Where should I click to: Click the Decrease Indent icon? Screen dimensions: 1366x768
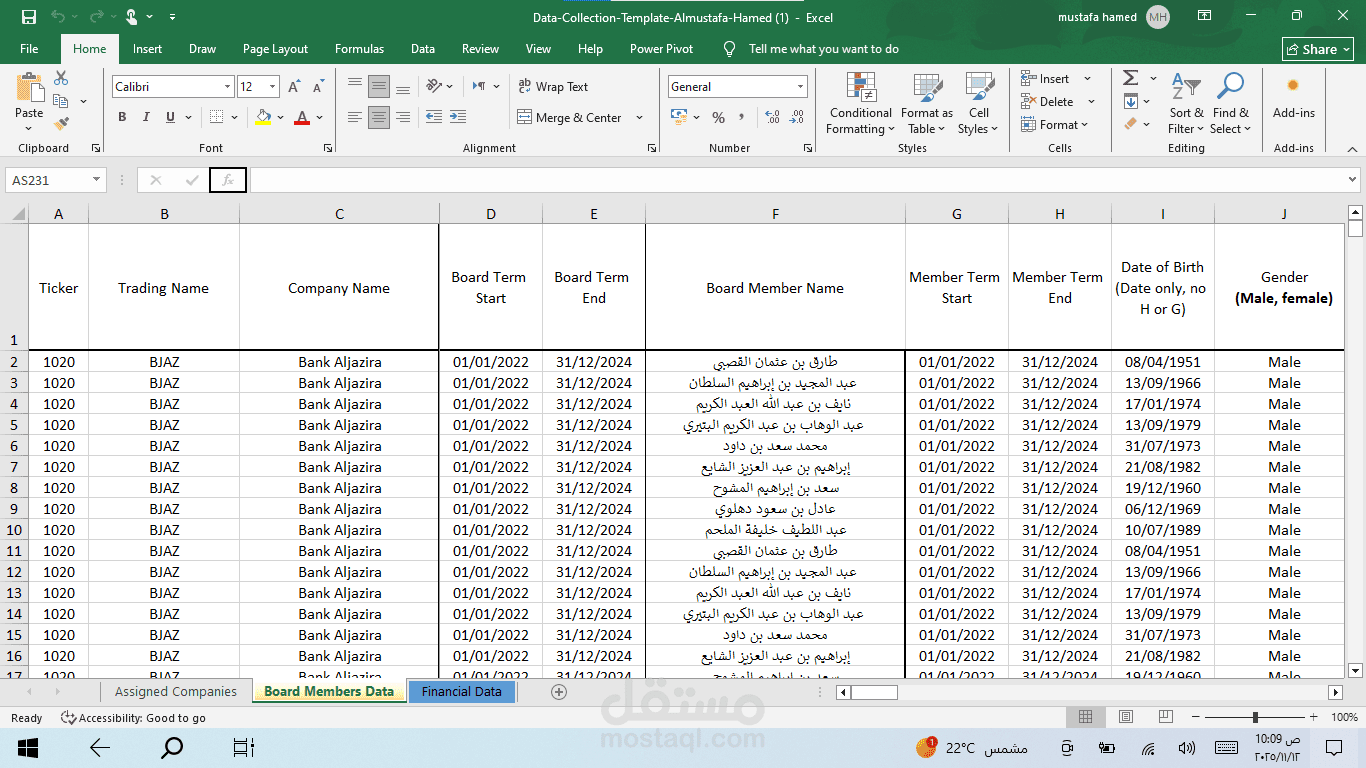pyautogui.click(x=434, y=117)
